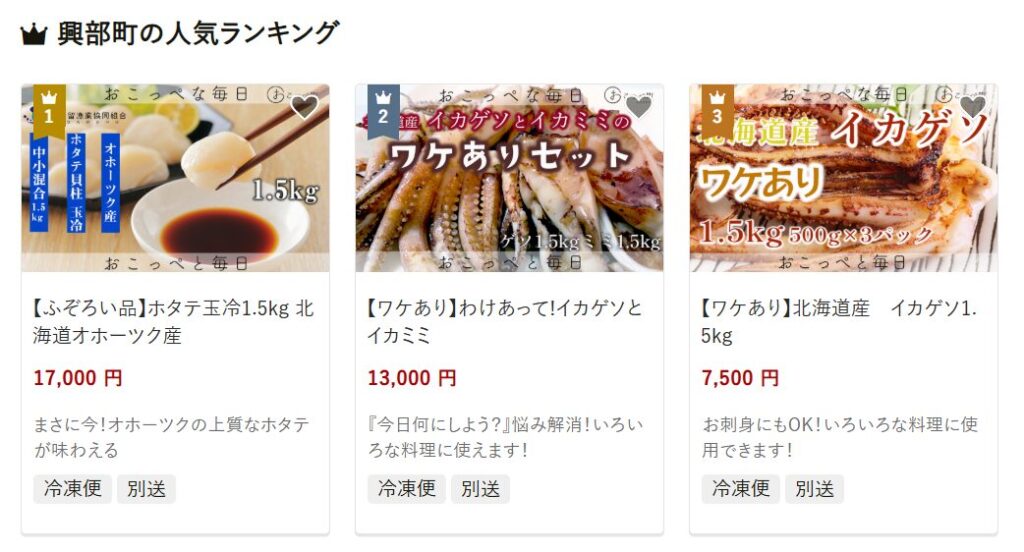Click the rank 2 silver crown badge

point(383,110)
